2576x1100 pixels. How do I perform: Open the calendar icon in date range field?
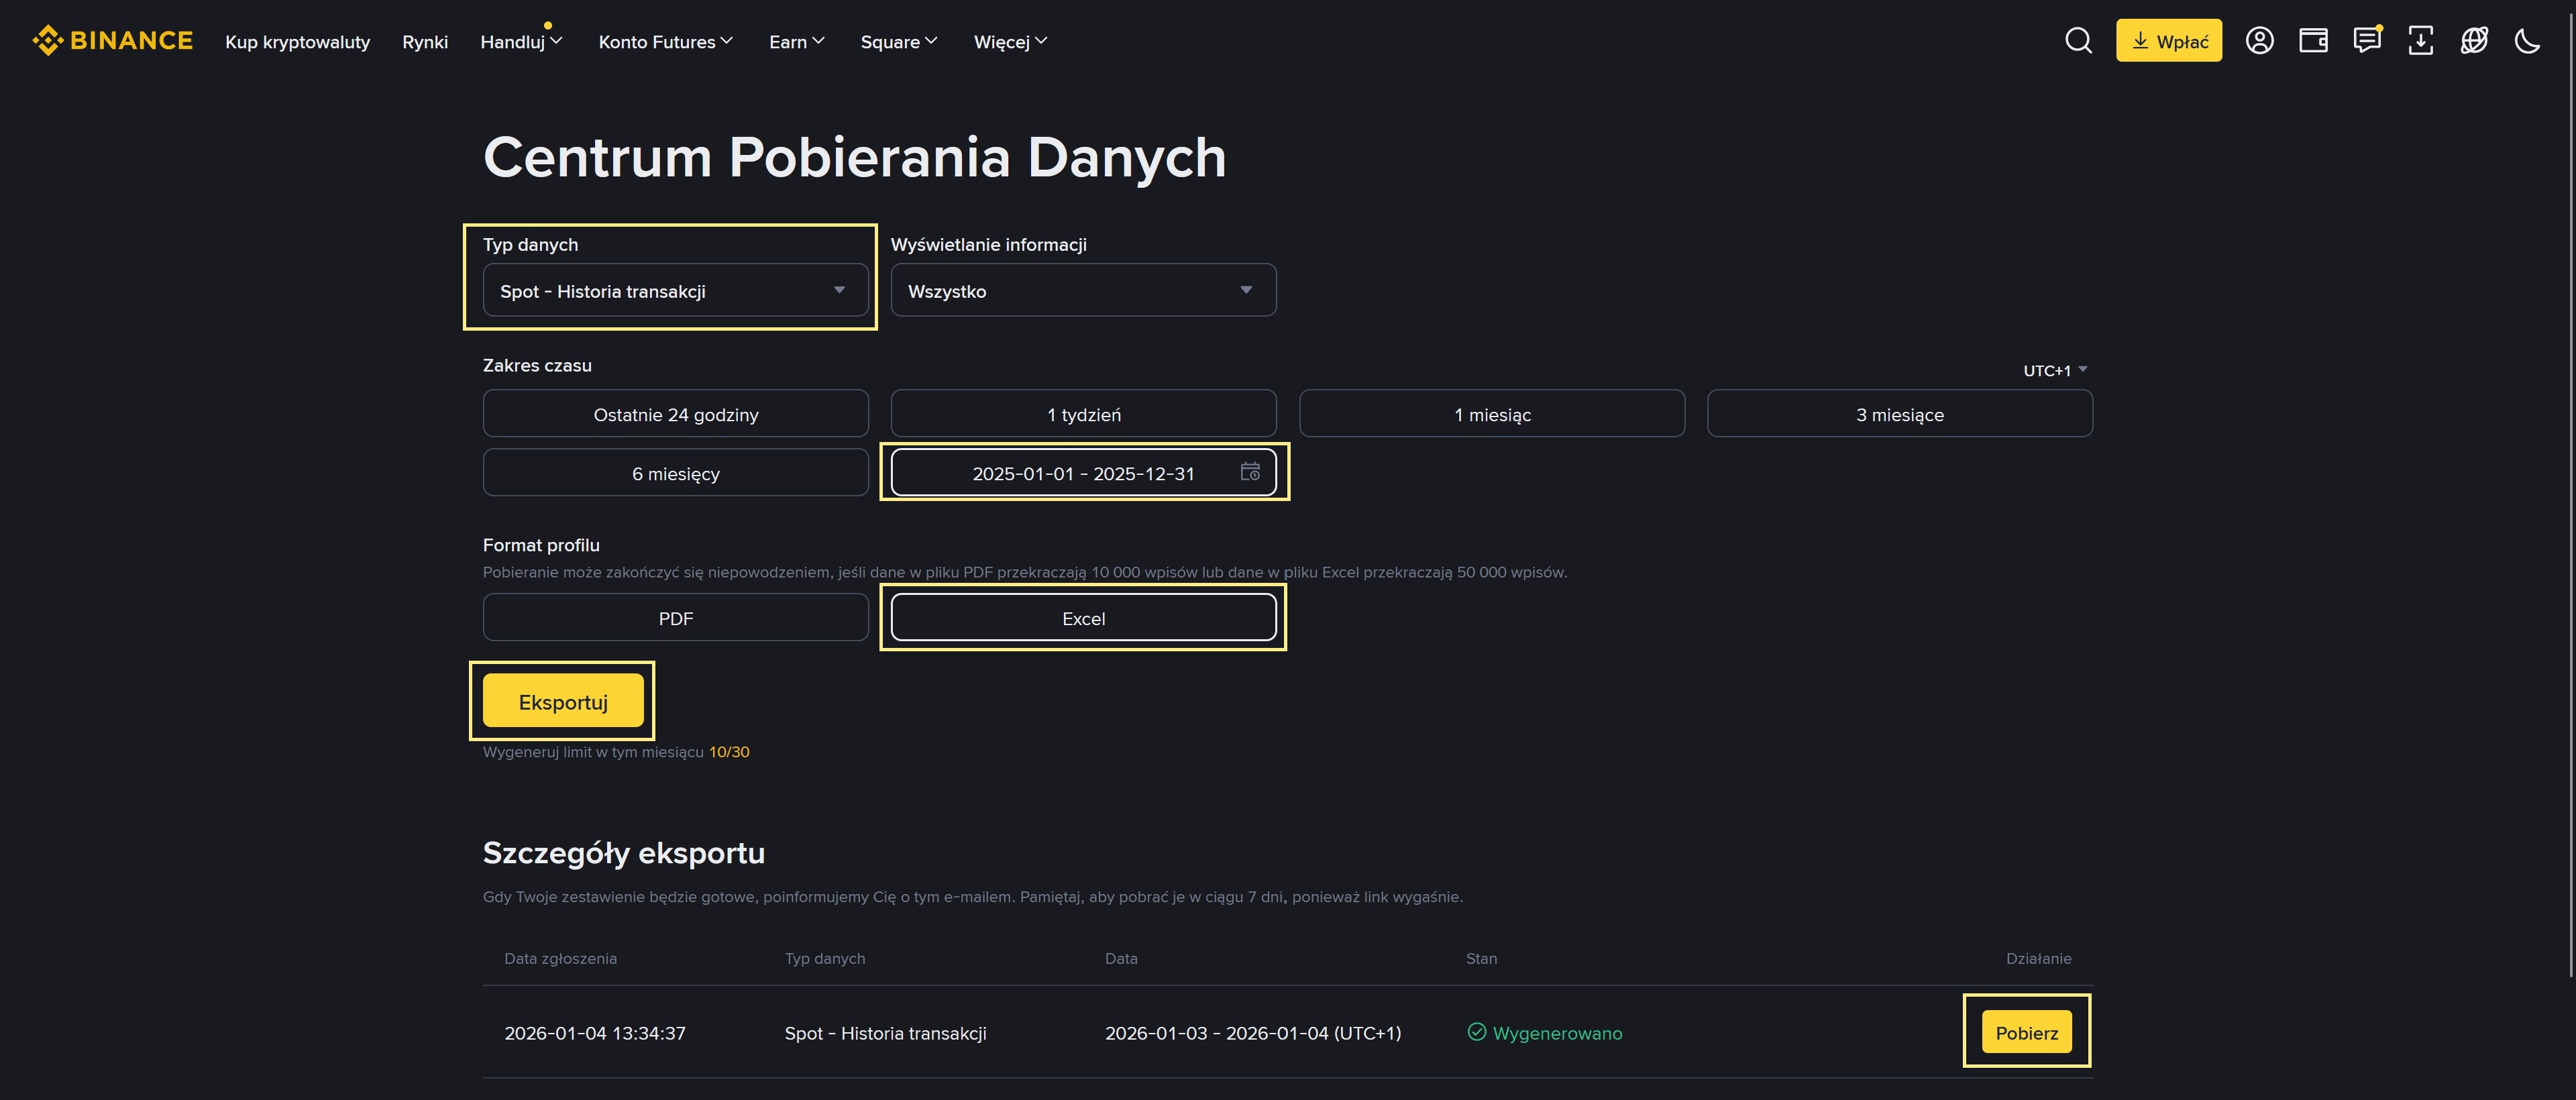click(1250, 472)
